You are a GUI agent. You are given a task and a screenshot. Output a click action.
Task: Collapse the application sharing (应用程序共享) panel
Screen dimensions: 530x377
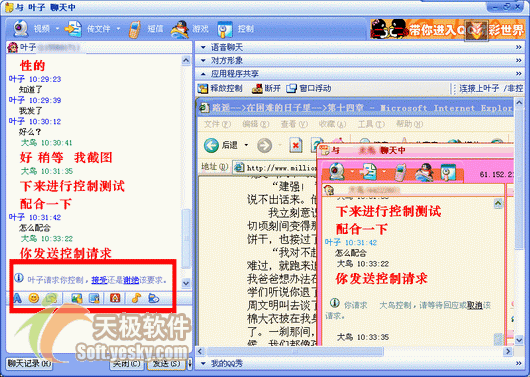pyautogui.click(x=359, y=73)
